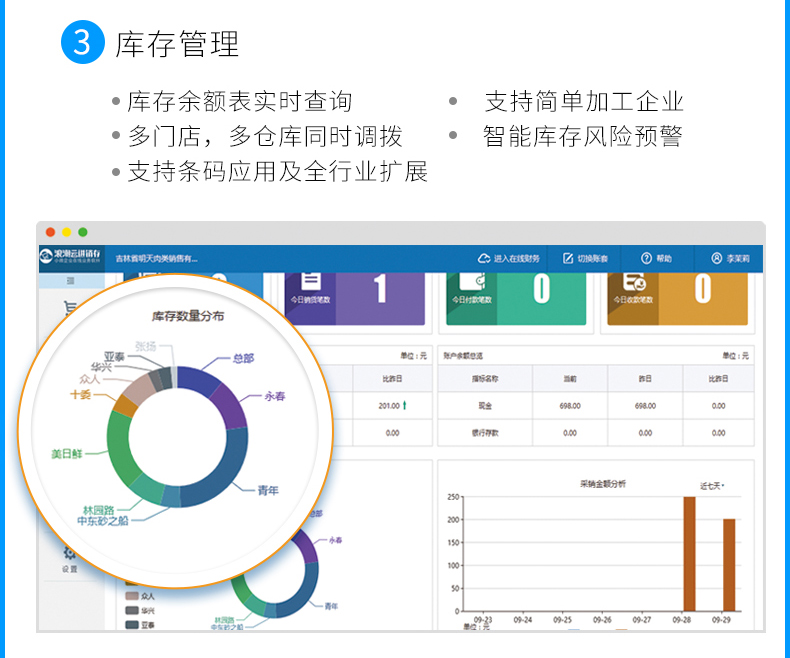Screen dimensions: 790x658
Task: Click the green up arrow beside 201.00
Action: point(405,405)
